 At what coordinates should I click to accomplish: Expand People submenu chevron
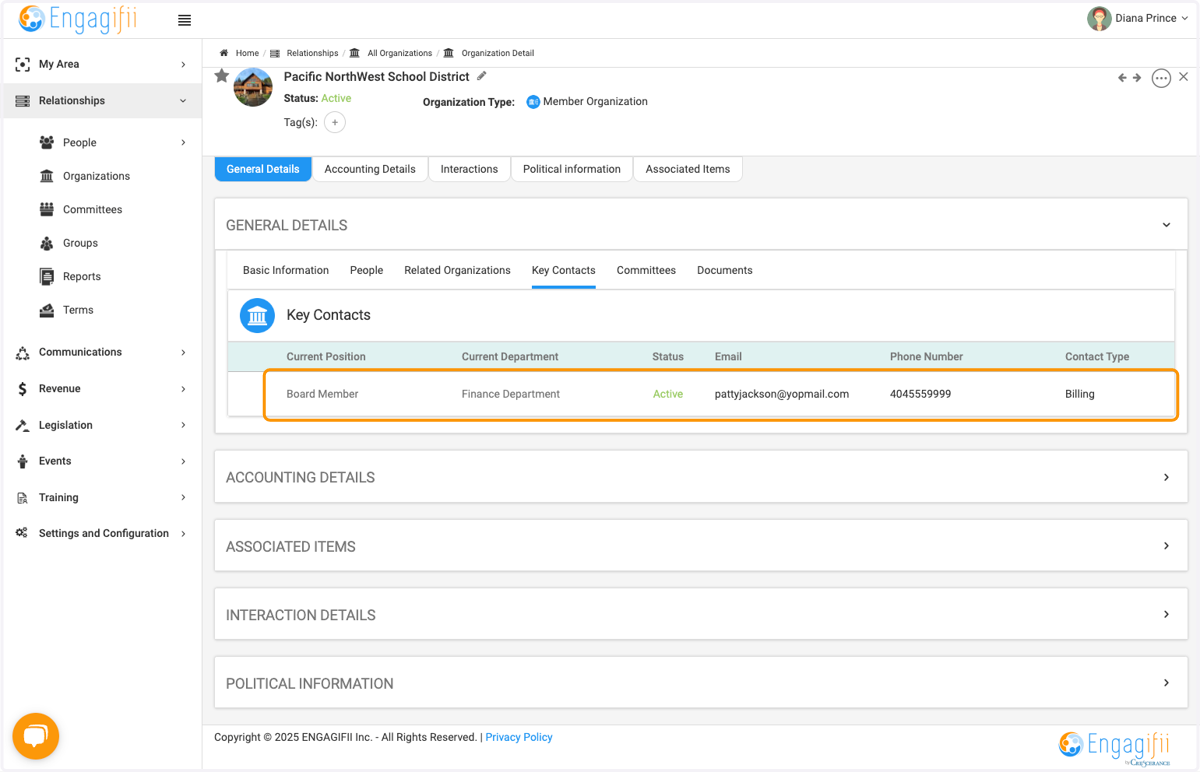click(x=183, y=143)
